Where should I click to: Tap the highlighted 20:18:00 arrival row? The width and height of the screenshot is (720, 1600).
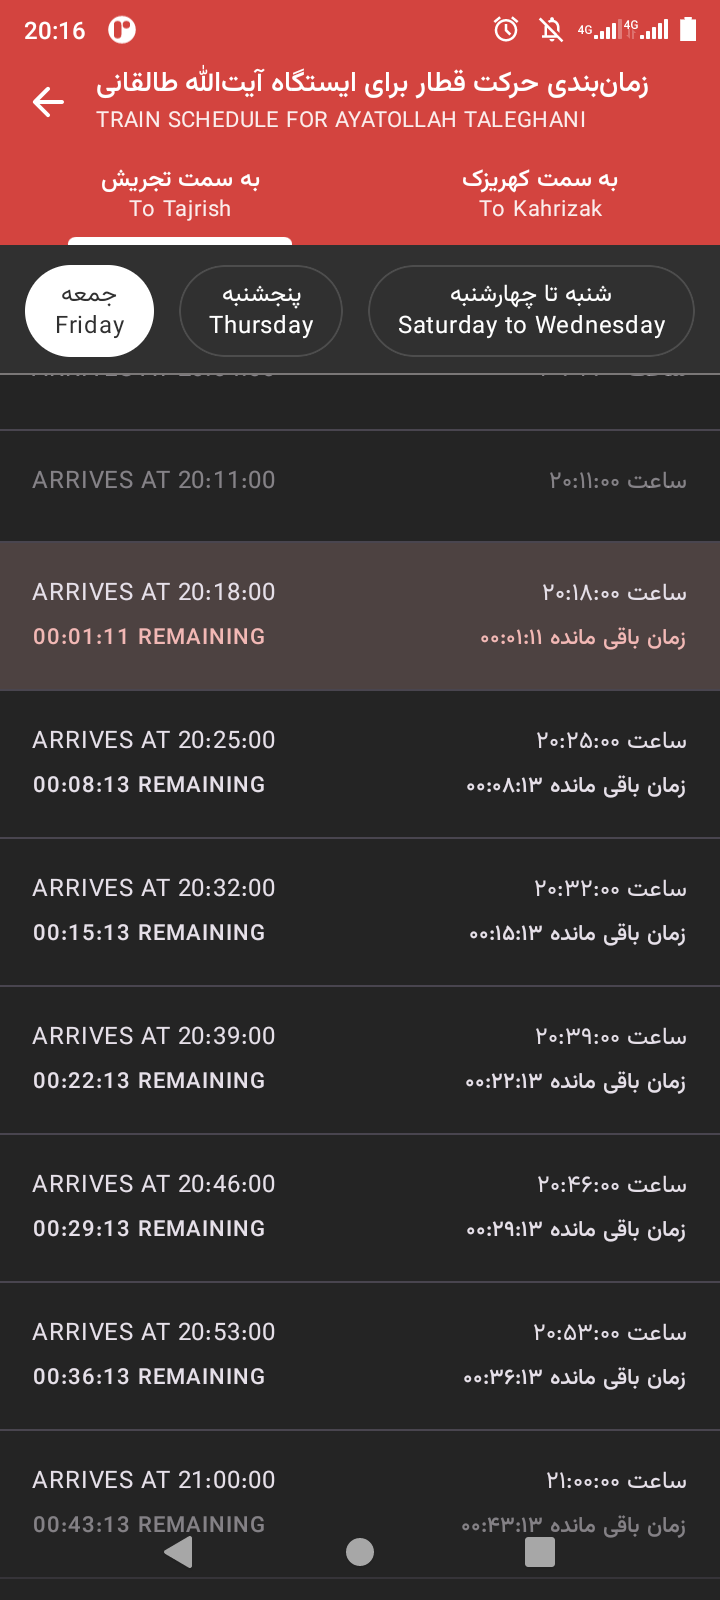[360, 615]
